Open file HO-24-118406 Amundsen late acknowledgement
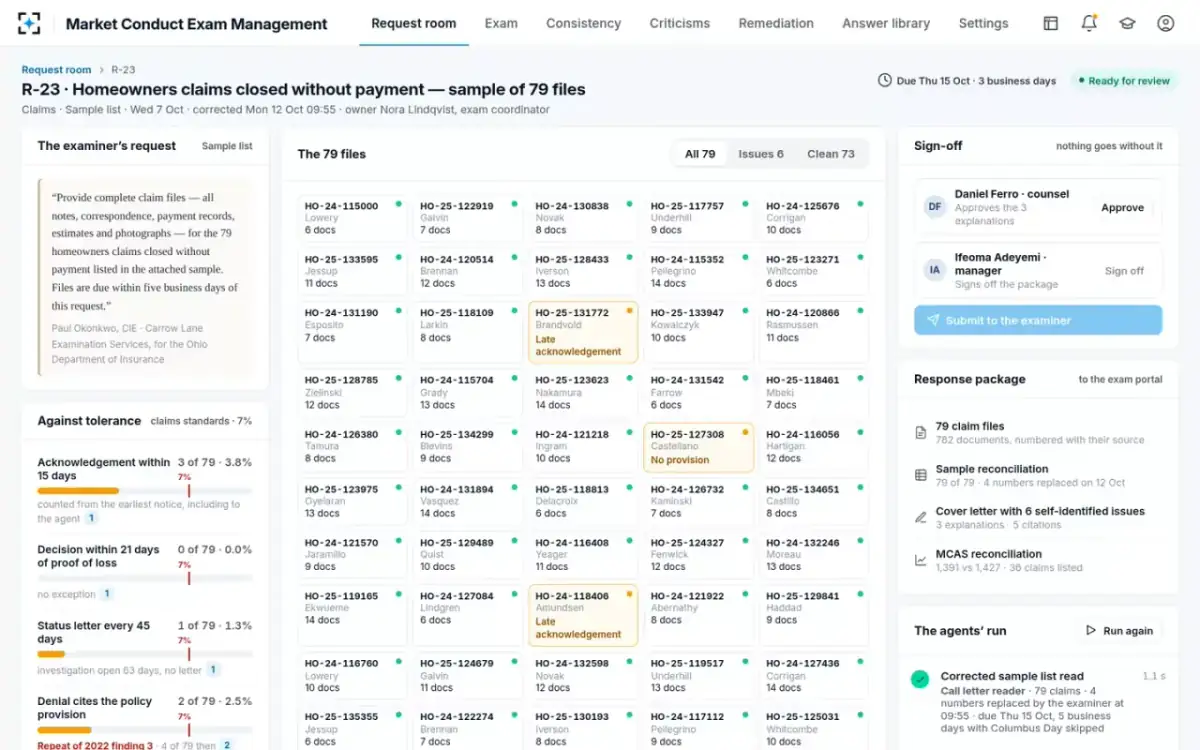This screenshot has height=750, width=1200. click(x=583, y=615)
